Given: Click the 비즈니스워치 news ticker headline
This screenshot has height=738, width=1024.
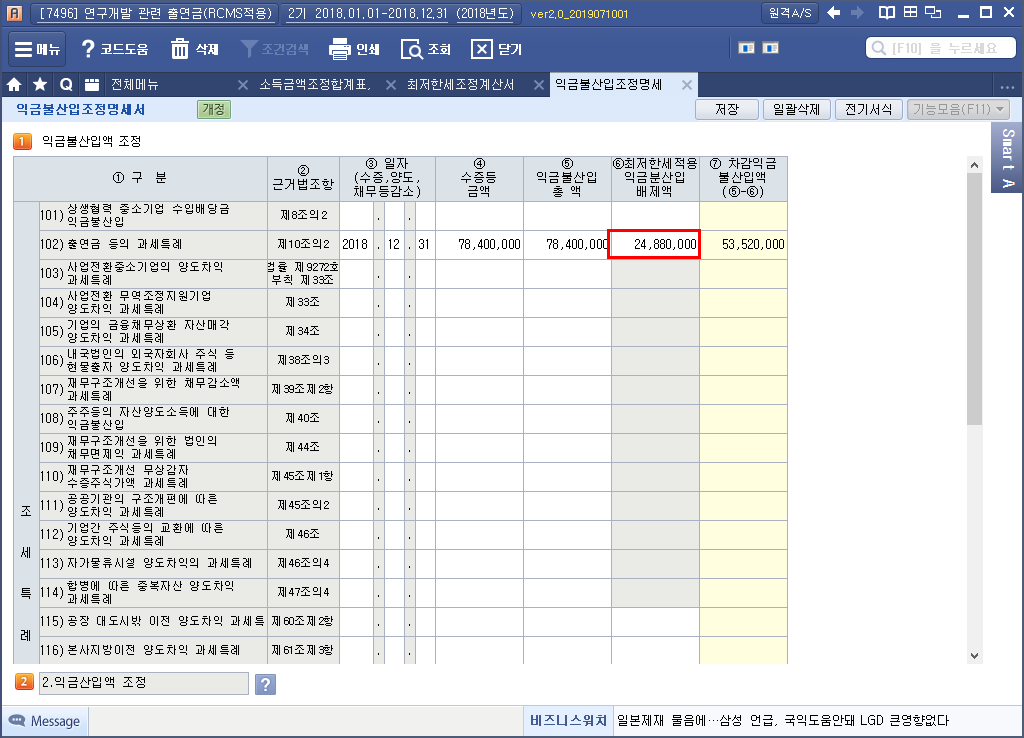Looking at the screenshot, I should pyautogui.click(x=782, y=720).
